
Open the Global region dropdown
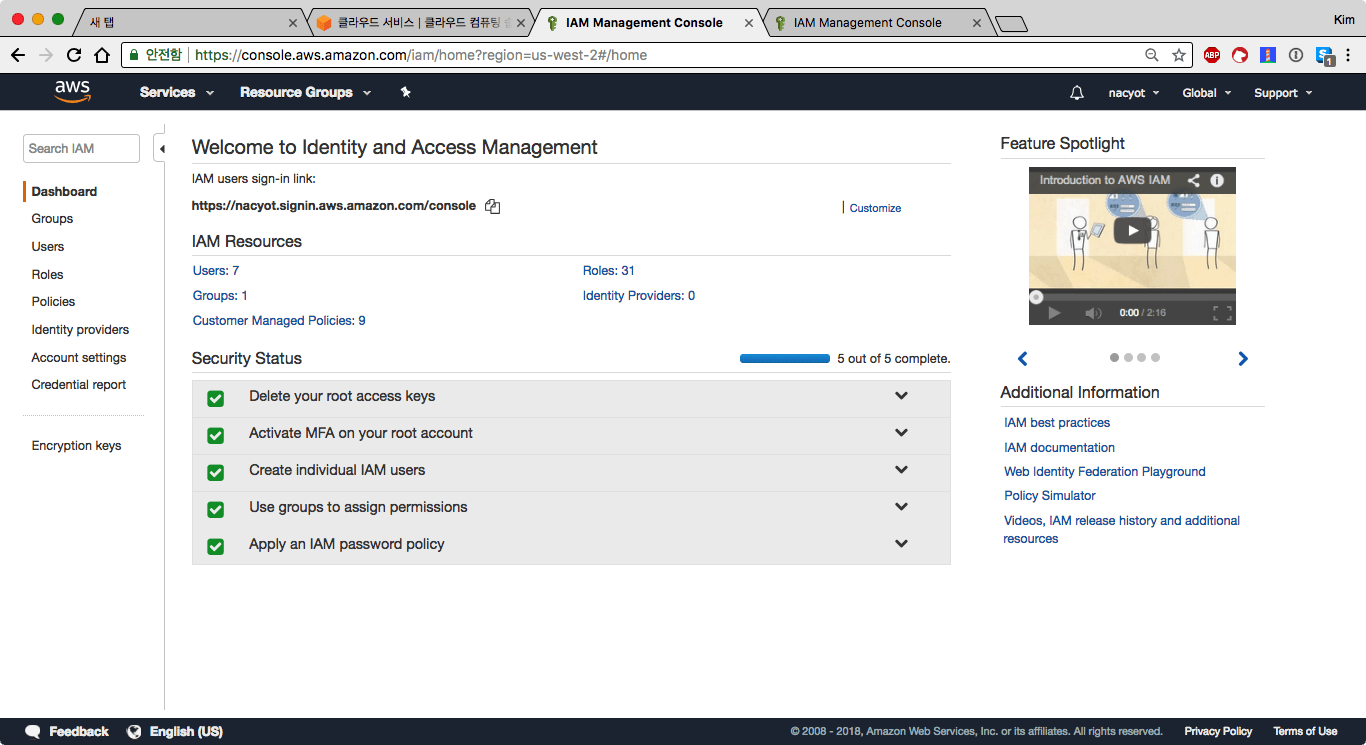[1206, 93]
